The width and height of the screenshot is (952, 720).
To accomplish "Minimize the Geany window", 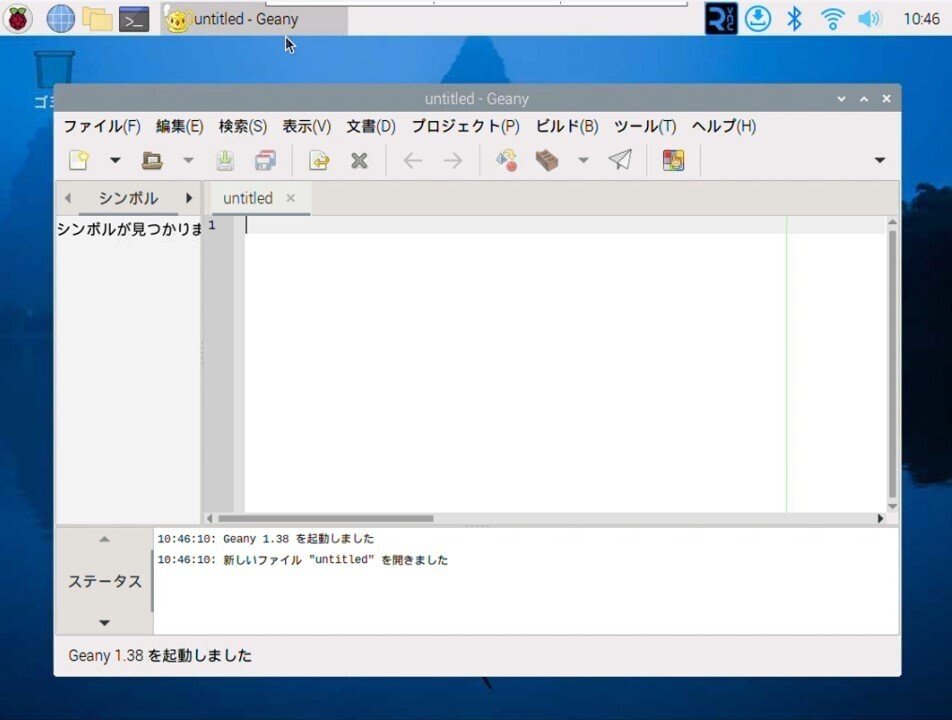I will (842, 98).
